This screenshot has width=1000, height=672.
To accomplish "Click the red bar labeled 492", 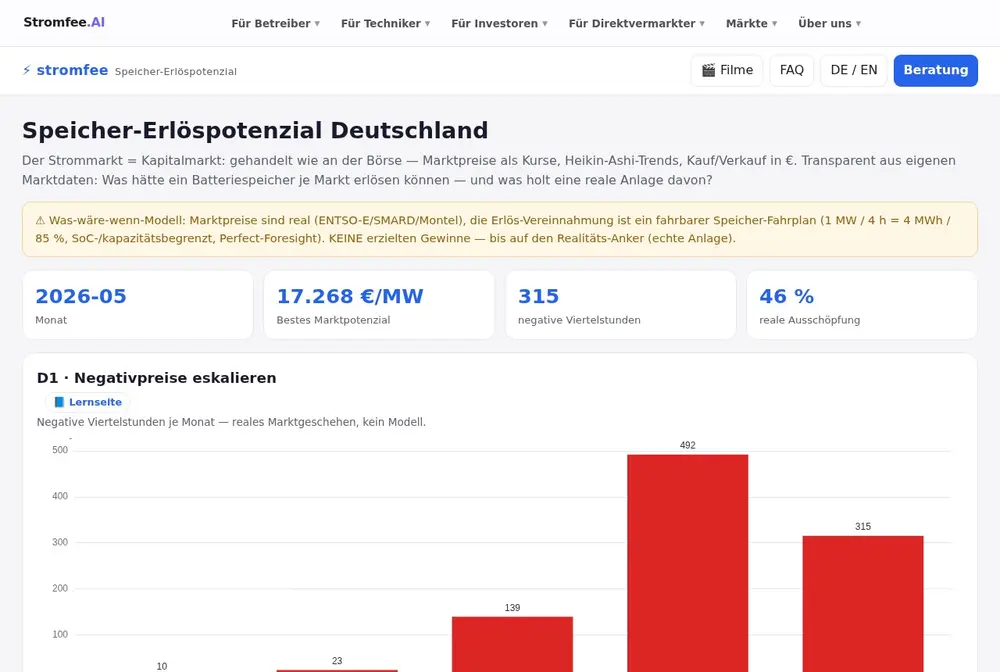I will [x=688, y=563].
